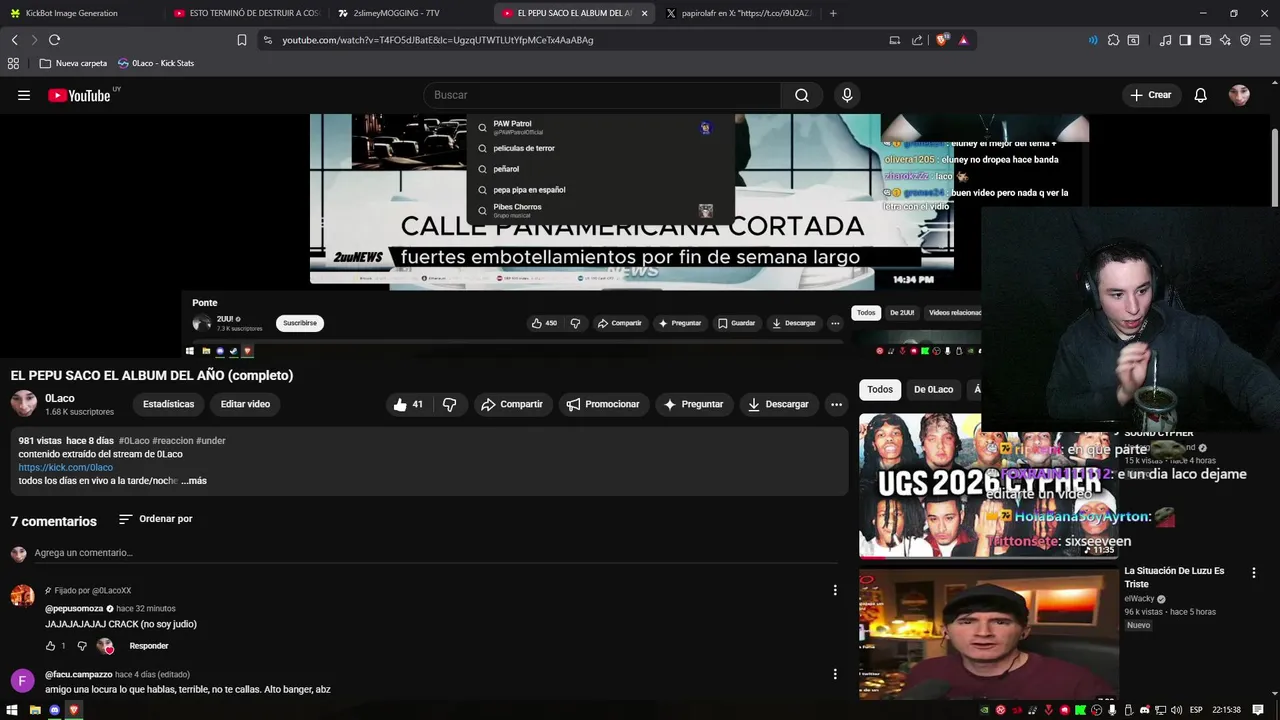Open the media playlist music note icon
The width and height of the screenshot is (1280, 720).
click(1165, 40)
